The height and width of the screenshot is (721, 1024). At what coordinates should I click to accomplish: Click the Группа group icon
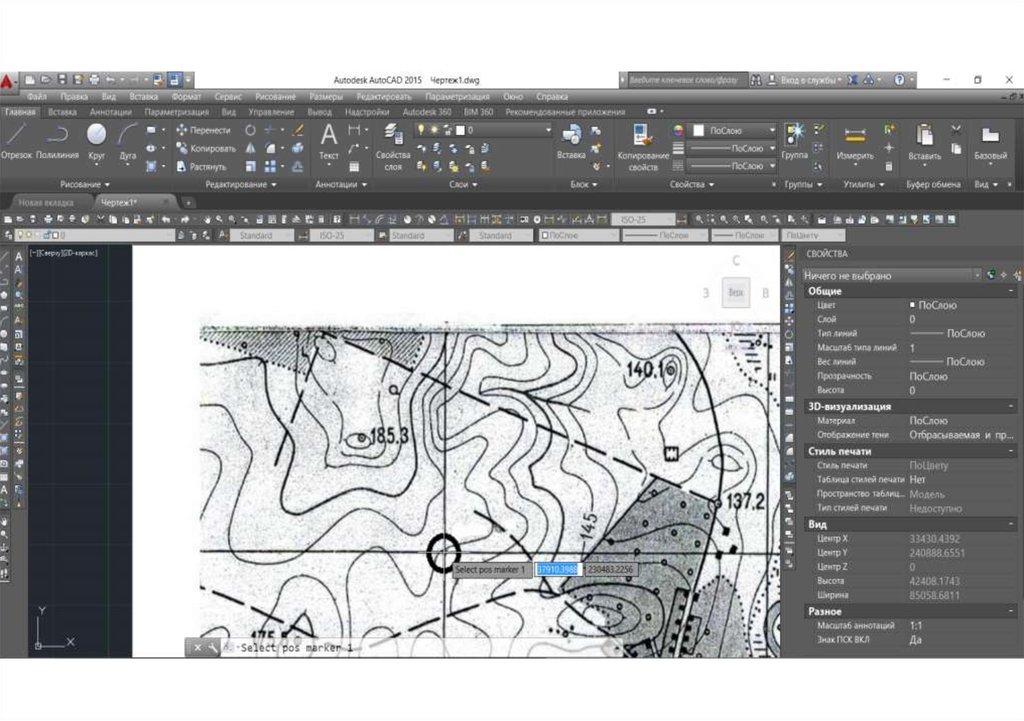pos(794,141)
